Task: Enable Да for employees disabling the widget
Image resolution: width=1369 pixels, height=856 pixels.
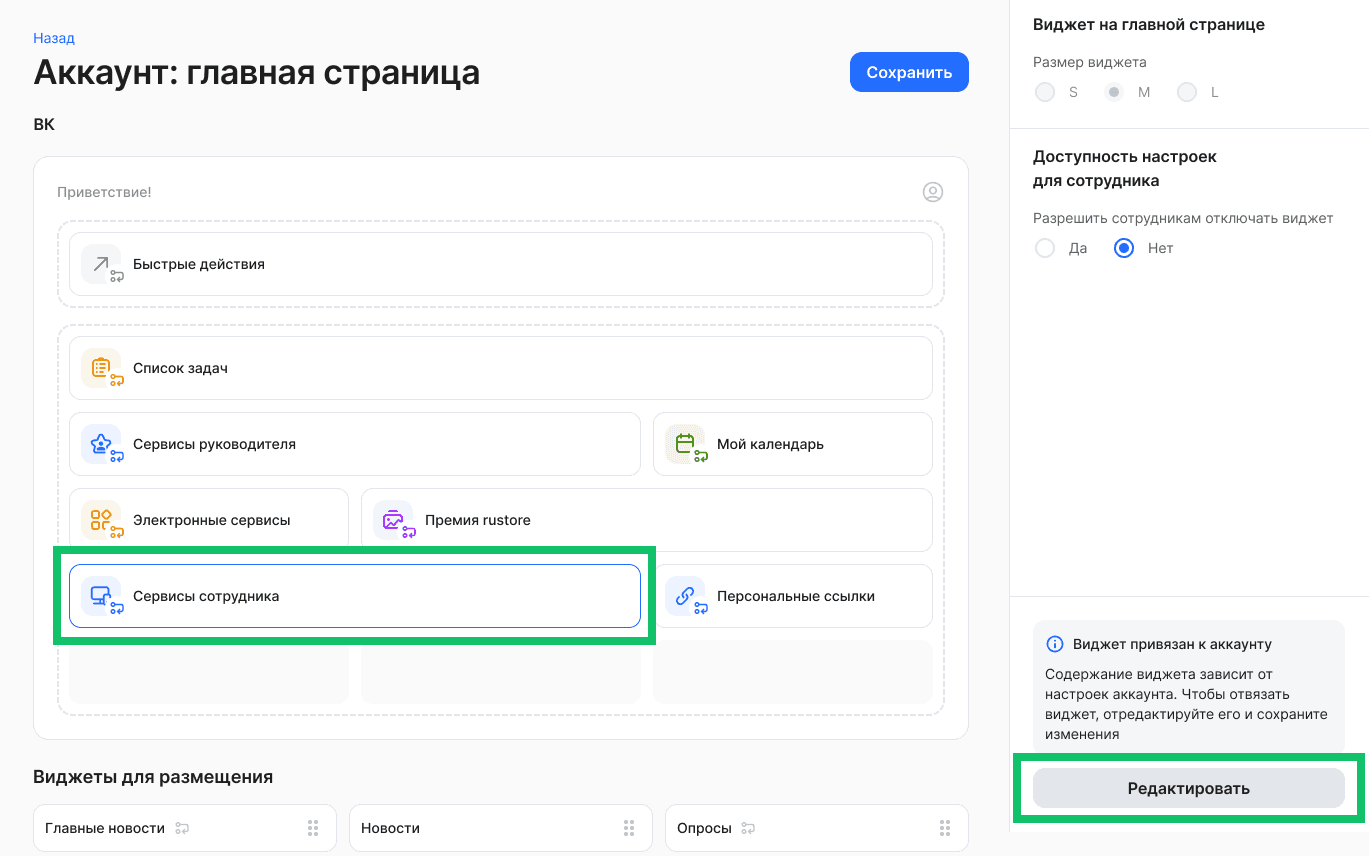Action: [1044, 247]
